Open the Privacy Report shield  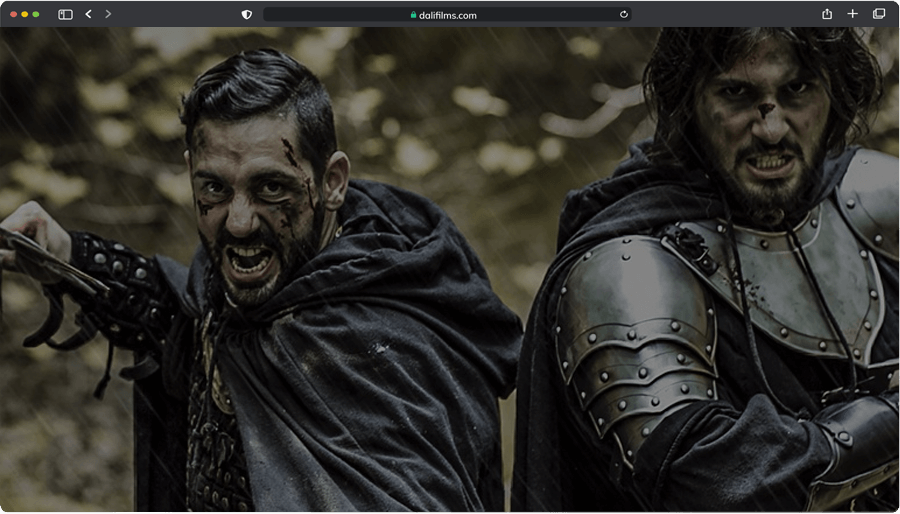247,14
